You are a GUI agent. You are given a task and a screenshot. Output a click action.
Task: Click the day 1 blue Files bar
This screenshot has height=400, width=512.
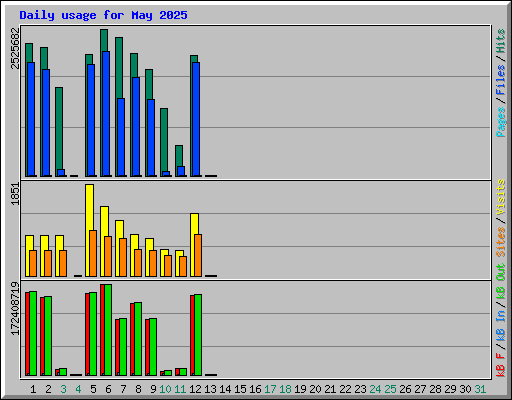point(31,119)
